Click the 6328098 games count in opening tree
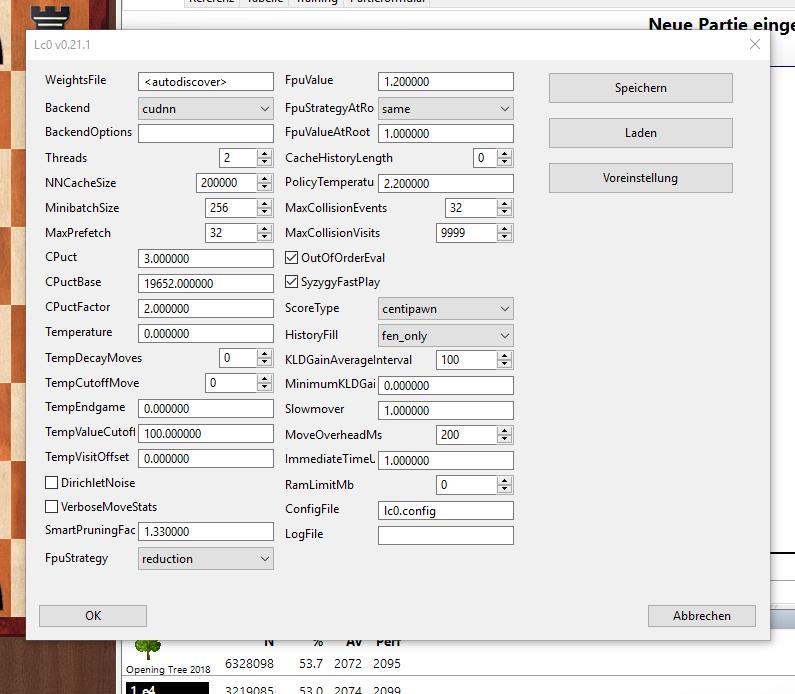 tap(249, 664)
